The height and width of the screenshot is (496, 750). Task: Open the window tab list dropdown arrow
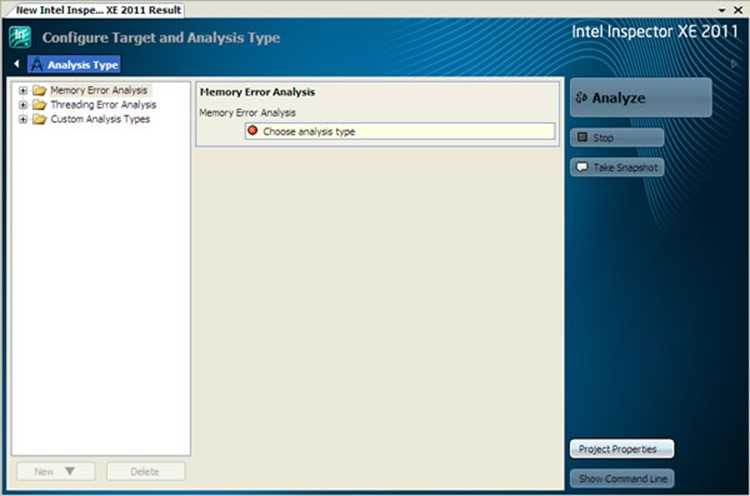click(722, 10)
